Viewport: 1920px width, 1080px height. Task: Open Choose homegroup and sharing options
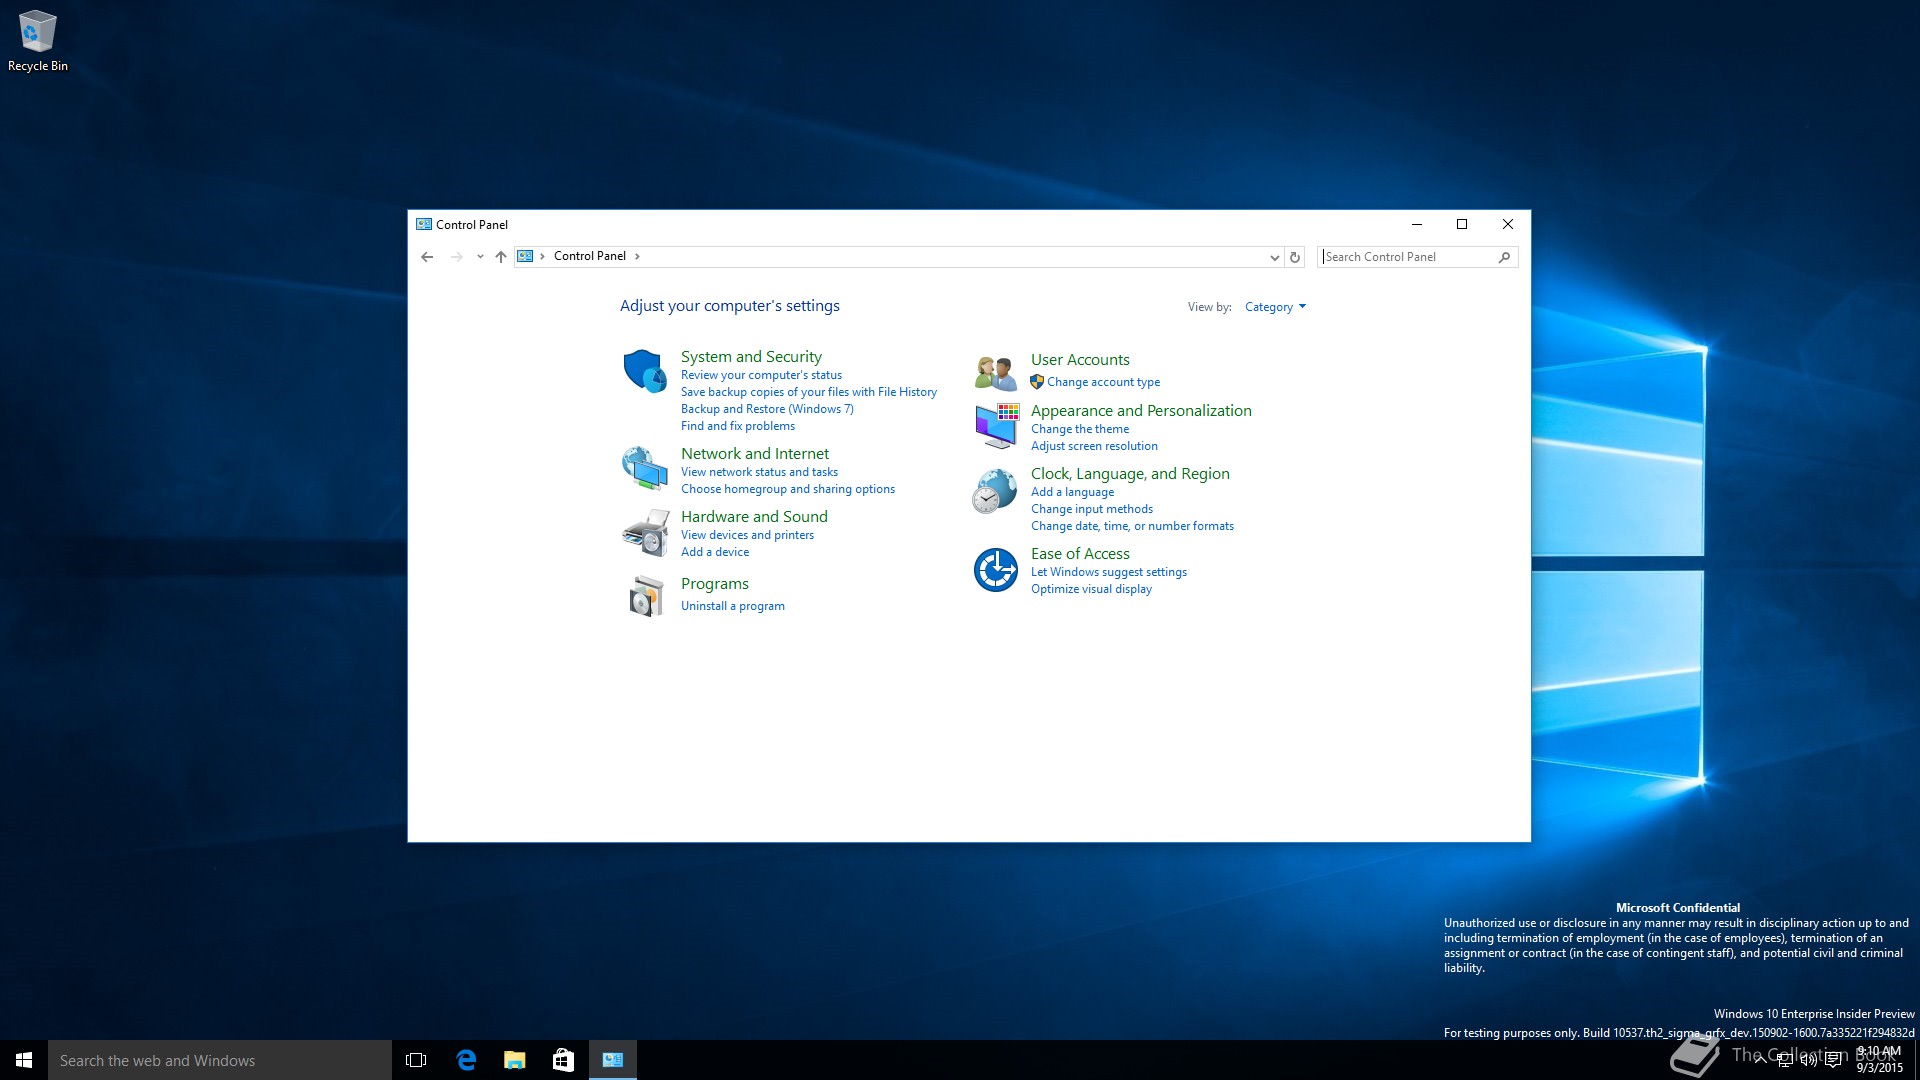tap(788, 489)
